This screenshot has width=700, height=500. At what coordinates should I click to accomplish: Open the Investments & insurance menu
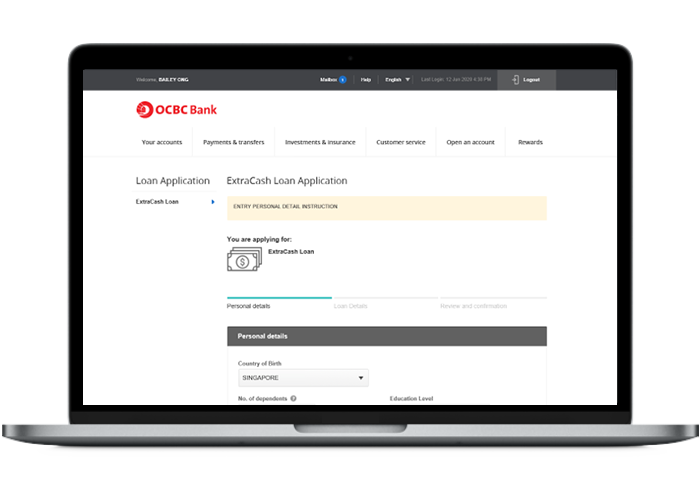point(320,142)
